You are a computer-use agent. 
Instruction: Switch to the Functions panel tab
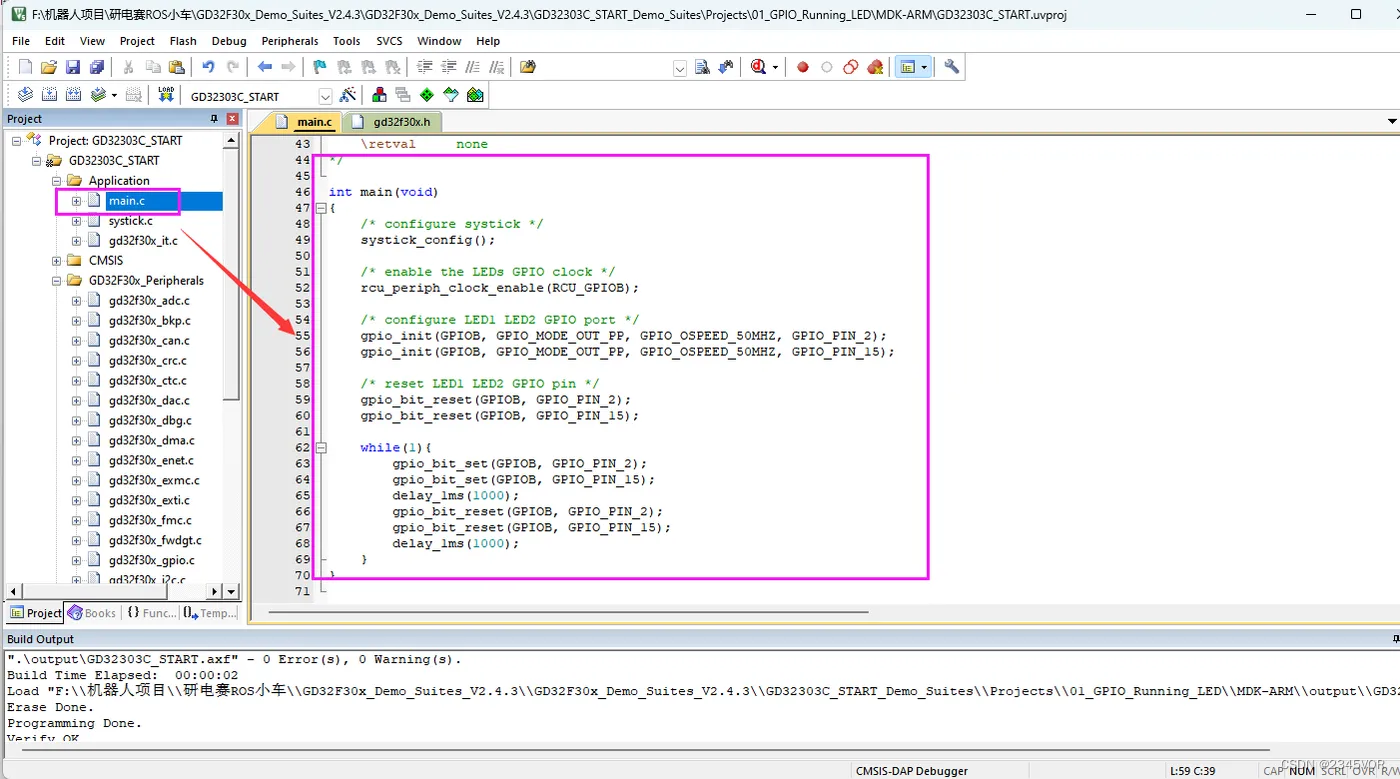[x=151, y=613]
